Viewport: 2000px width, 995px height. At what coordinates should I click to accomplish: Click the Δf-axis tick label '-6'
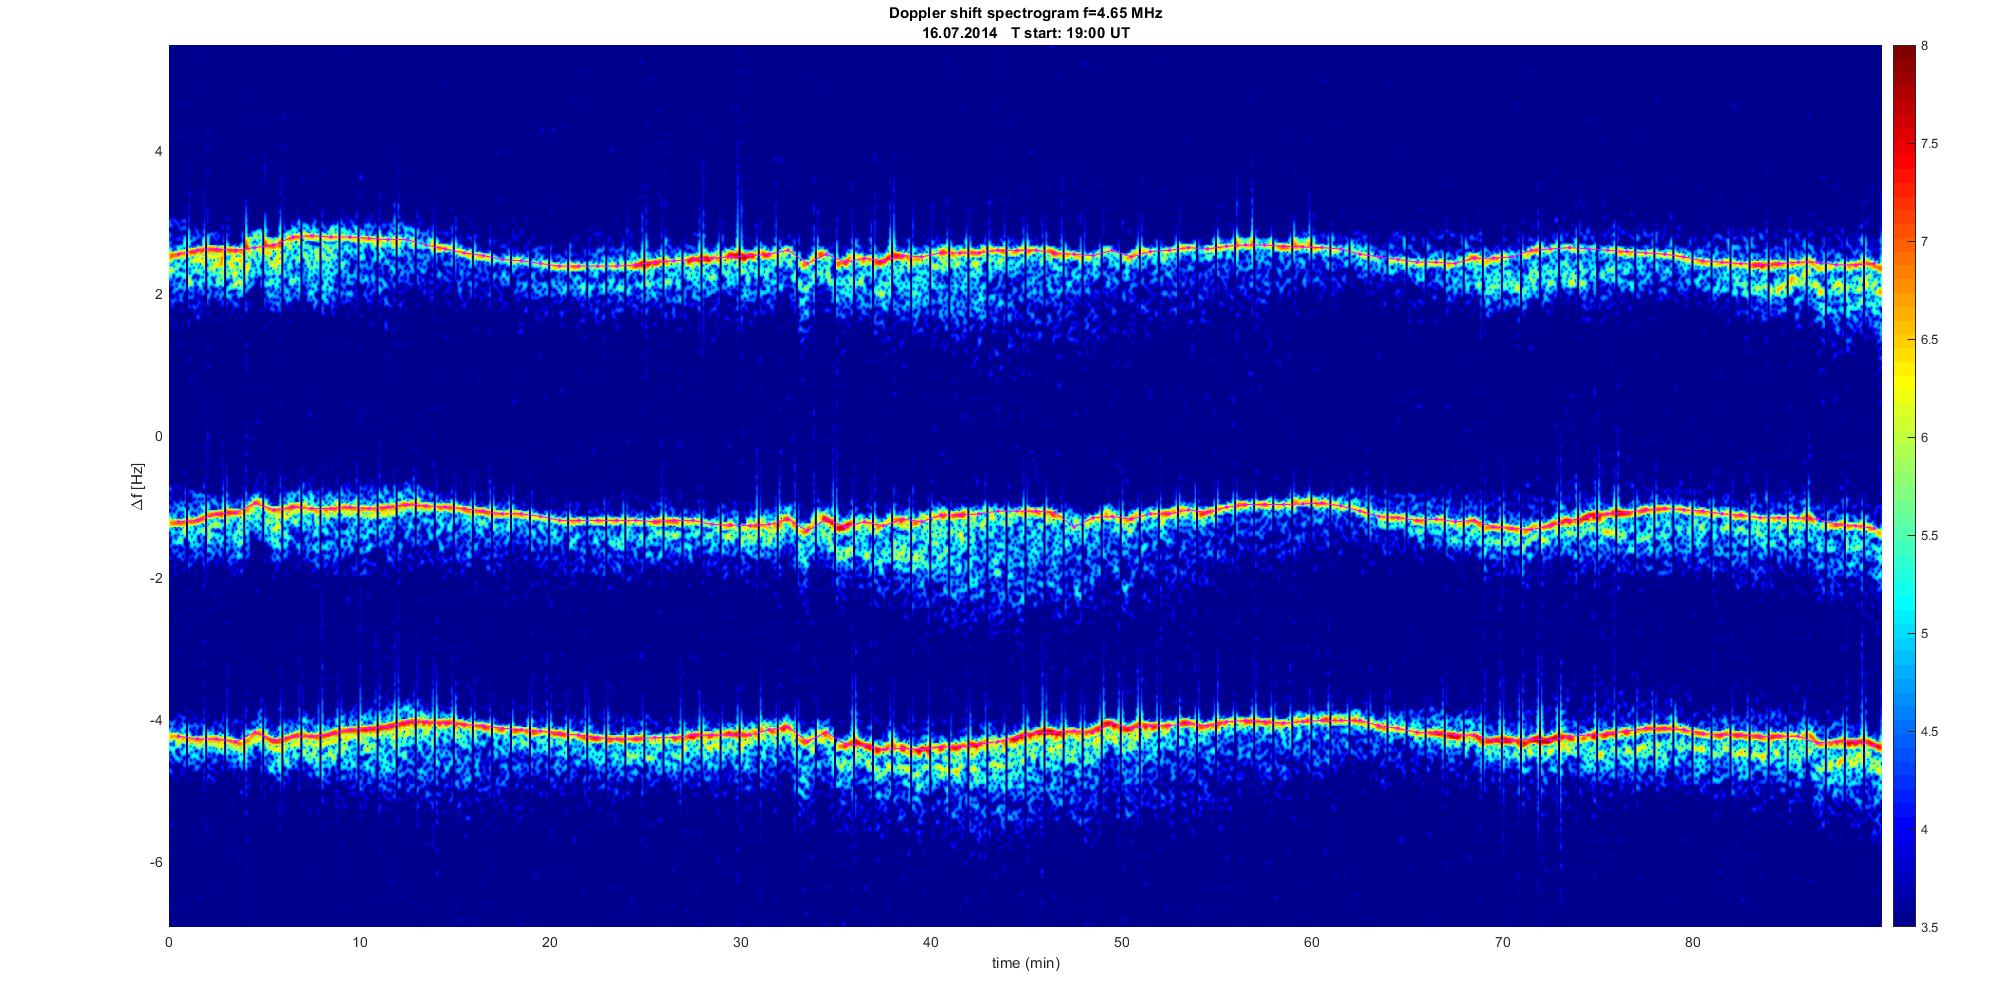click(x=156, y=863)
